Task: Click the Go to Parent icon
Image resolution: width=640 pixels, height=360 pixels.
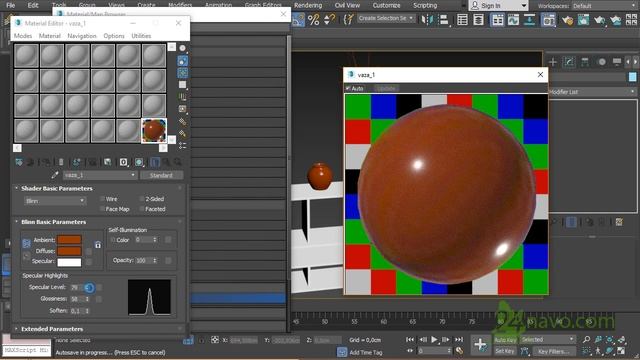Action: (166, 162)
